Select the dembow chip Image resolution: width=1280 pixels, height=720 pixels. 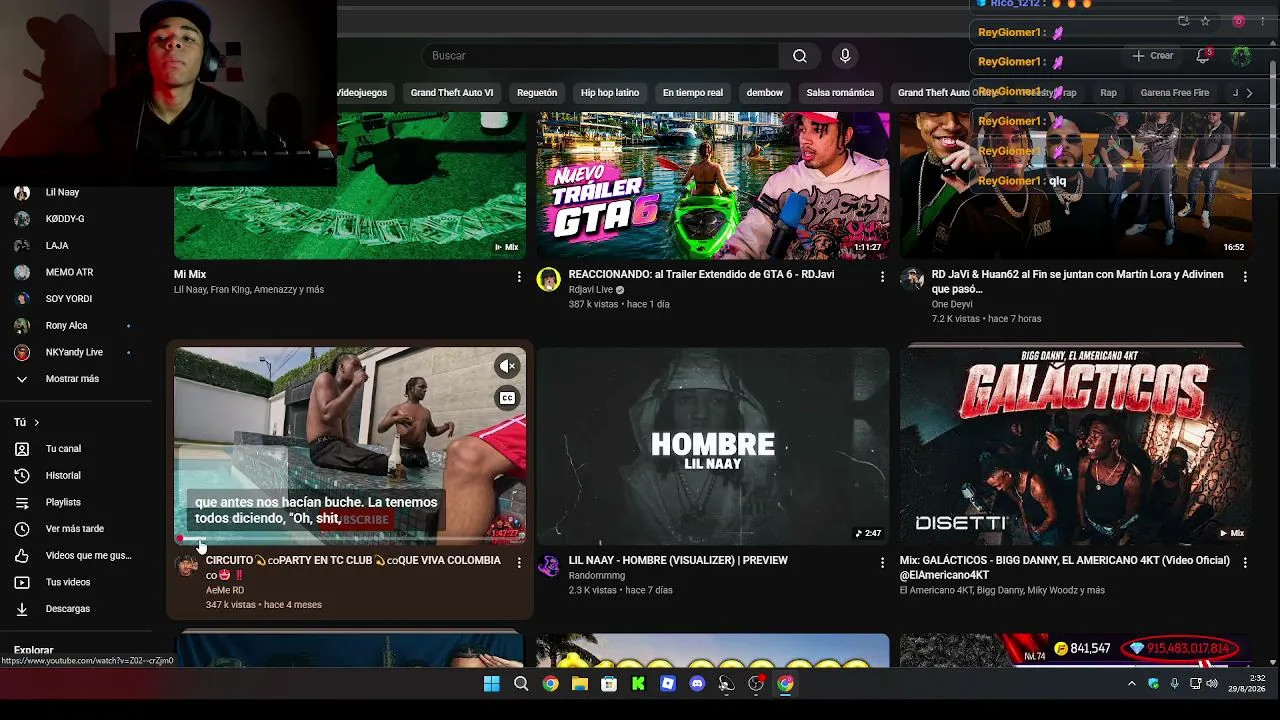pos(765,93)
